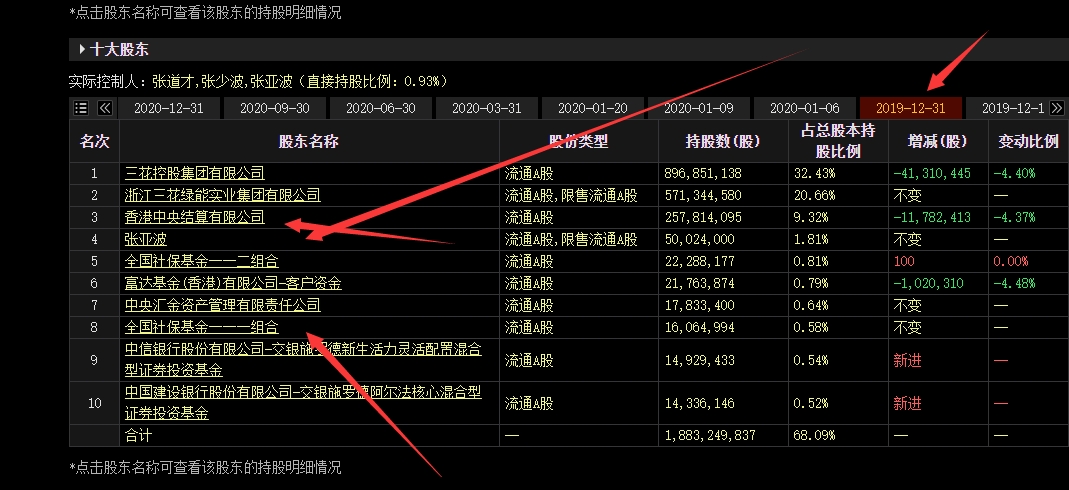Select the 2020-01-06 date tab

(805, 108)
